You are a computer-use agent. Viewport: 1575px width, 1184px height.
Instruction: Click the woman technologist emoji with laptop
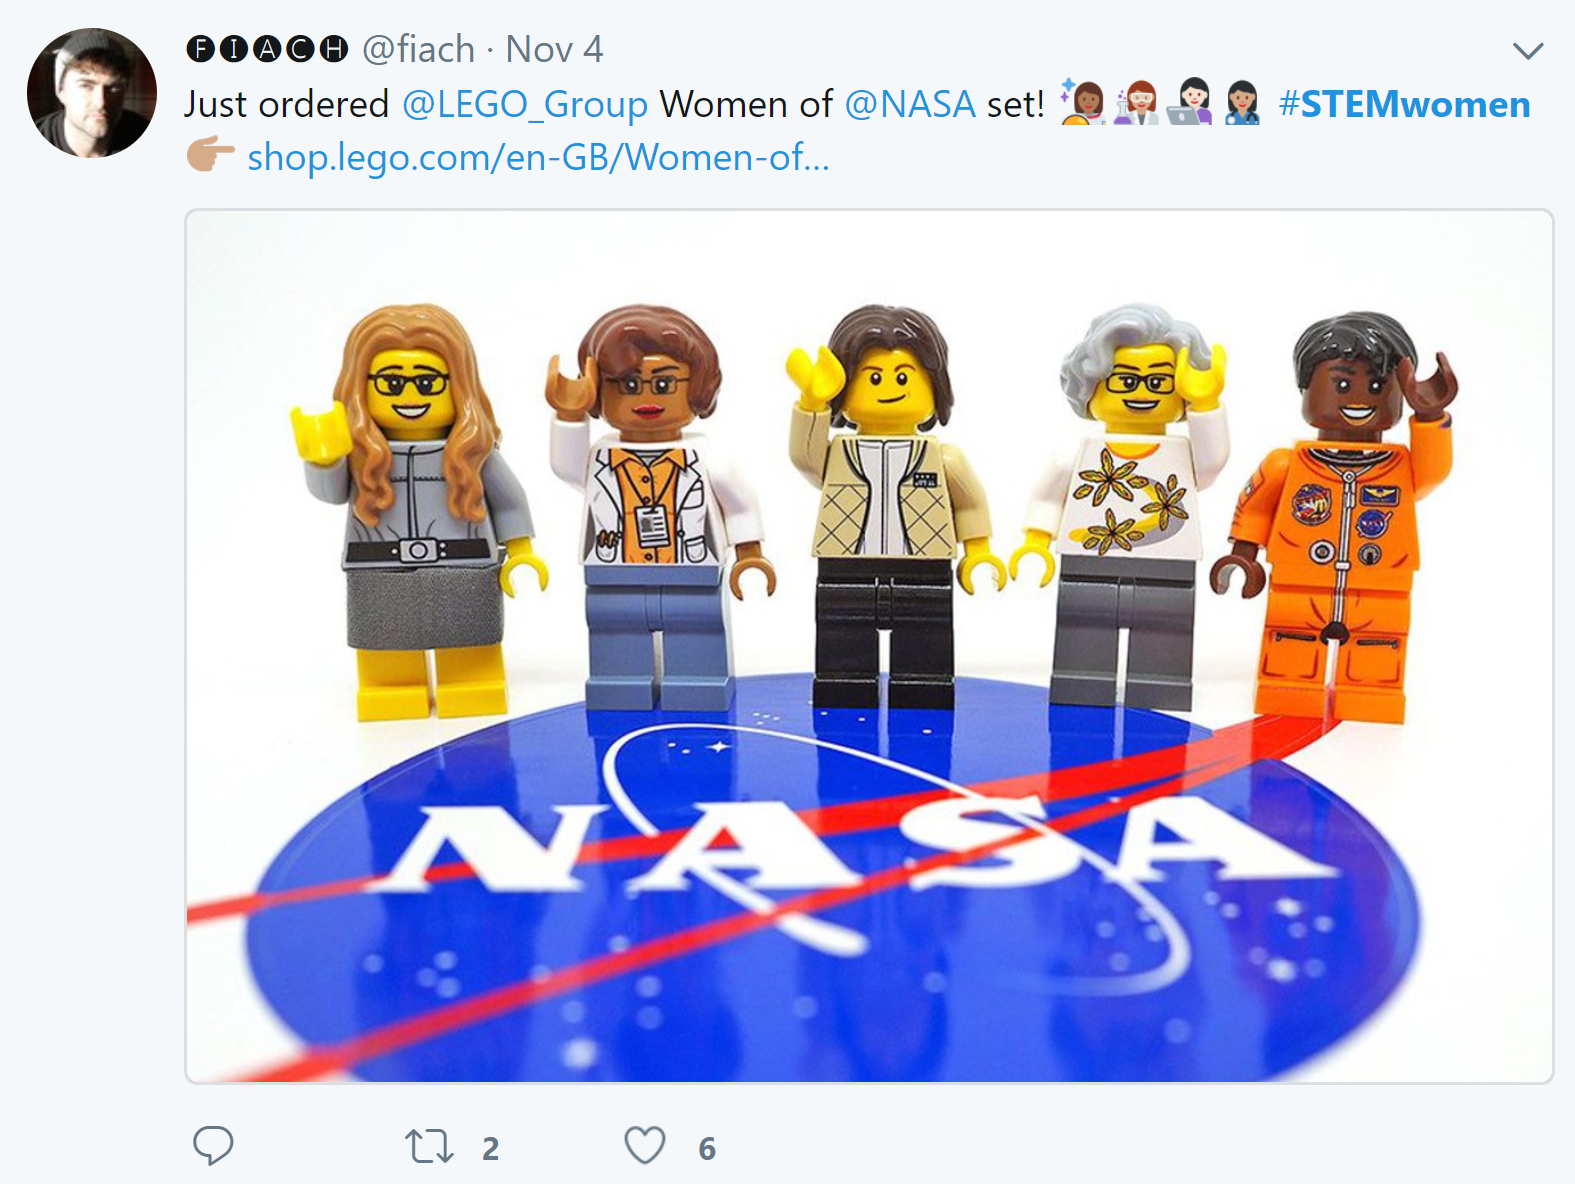click(x=1190, y=102)
